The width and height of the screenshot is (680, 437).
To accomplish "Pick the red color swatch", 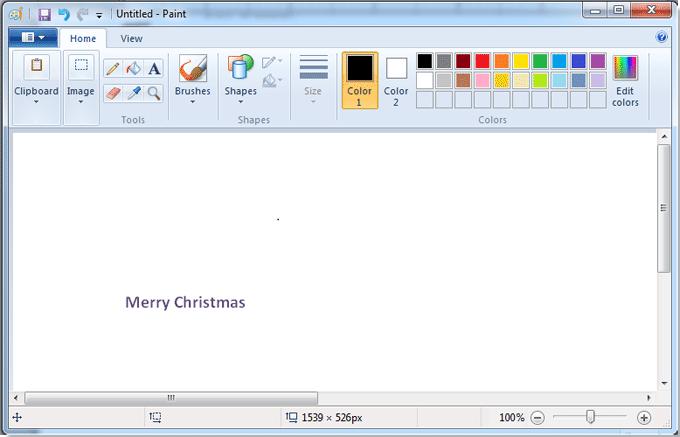I will (x=482, y=61).
